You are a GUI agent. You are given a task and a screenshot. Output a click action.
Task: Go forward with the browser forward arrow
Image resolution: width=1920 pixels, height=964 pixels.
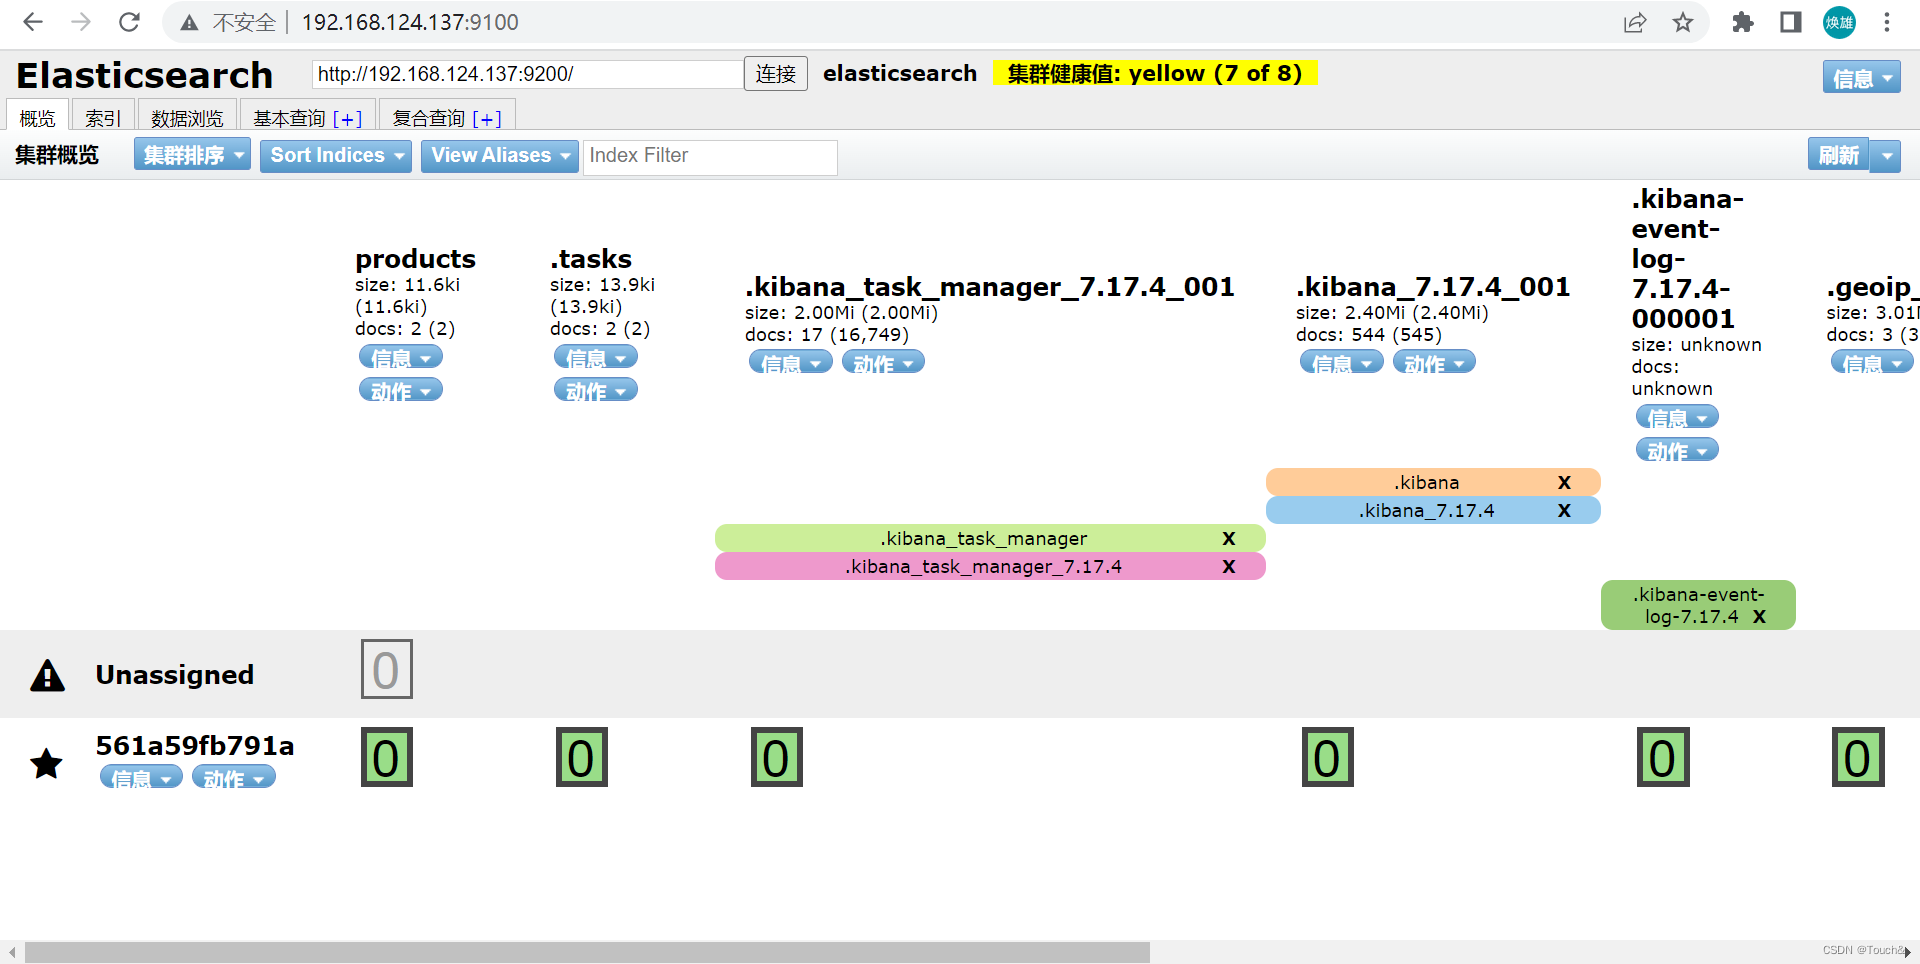[81, 22]
